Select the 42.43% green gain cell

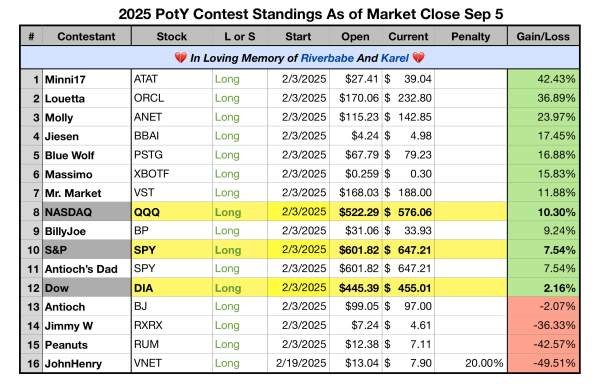[x=543, y=79]
